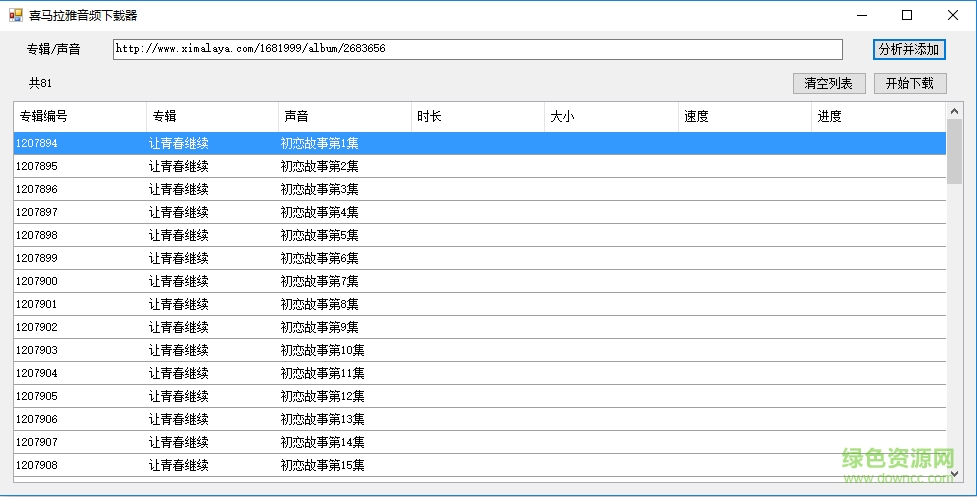
Task: Select row 初恋故事第2集
Action: click(480, 166)
